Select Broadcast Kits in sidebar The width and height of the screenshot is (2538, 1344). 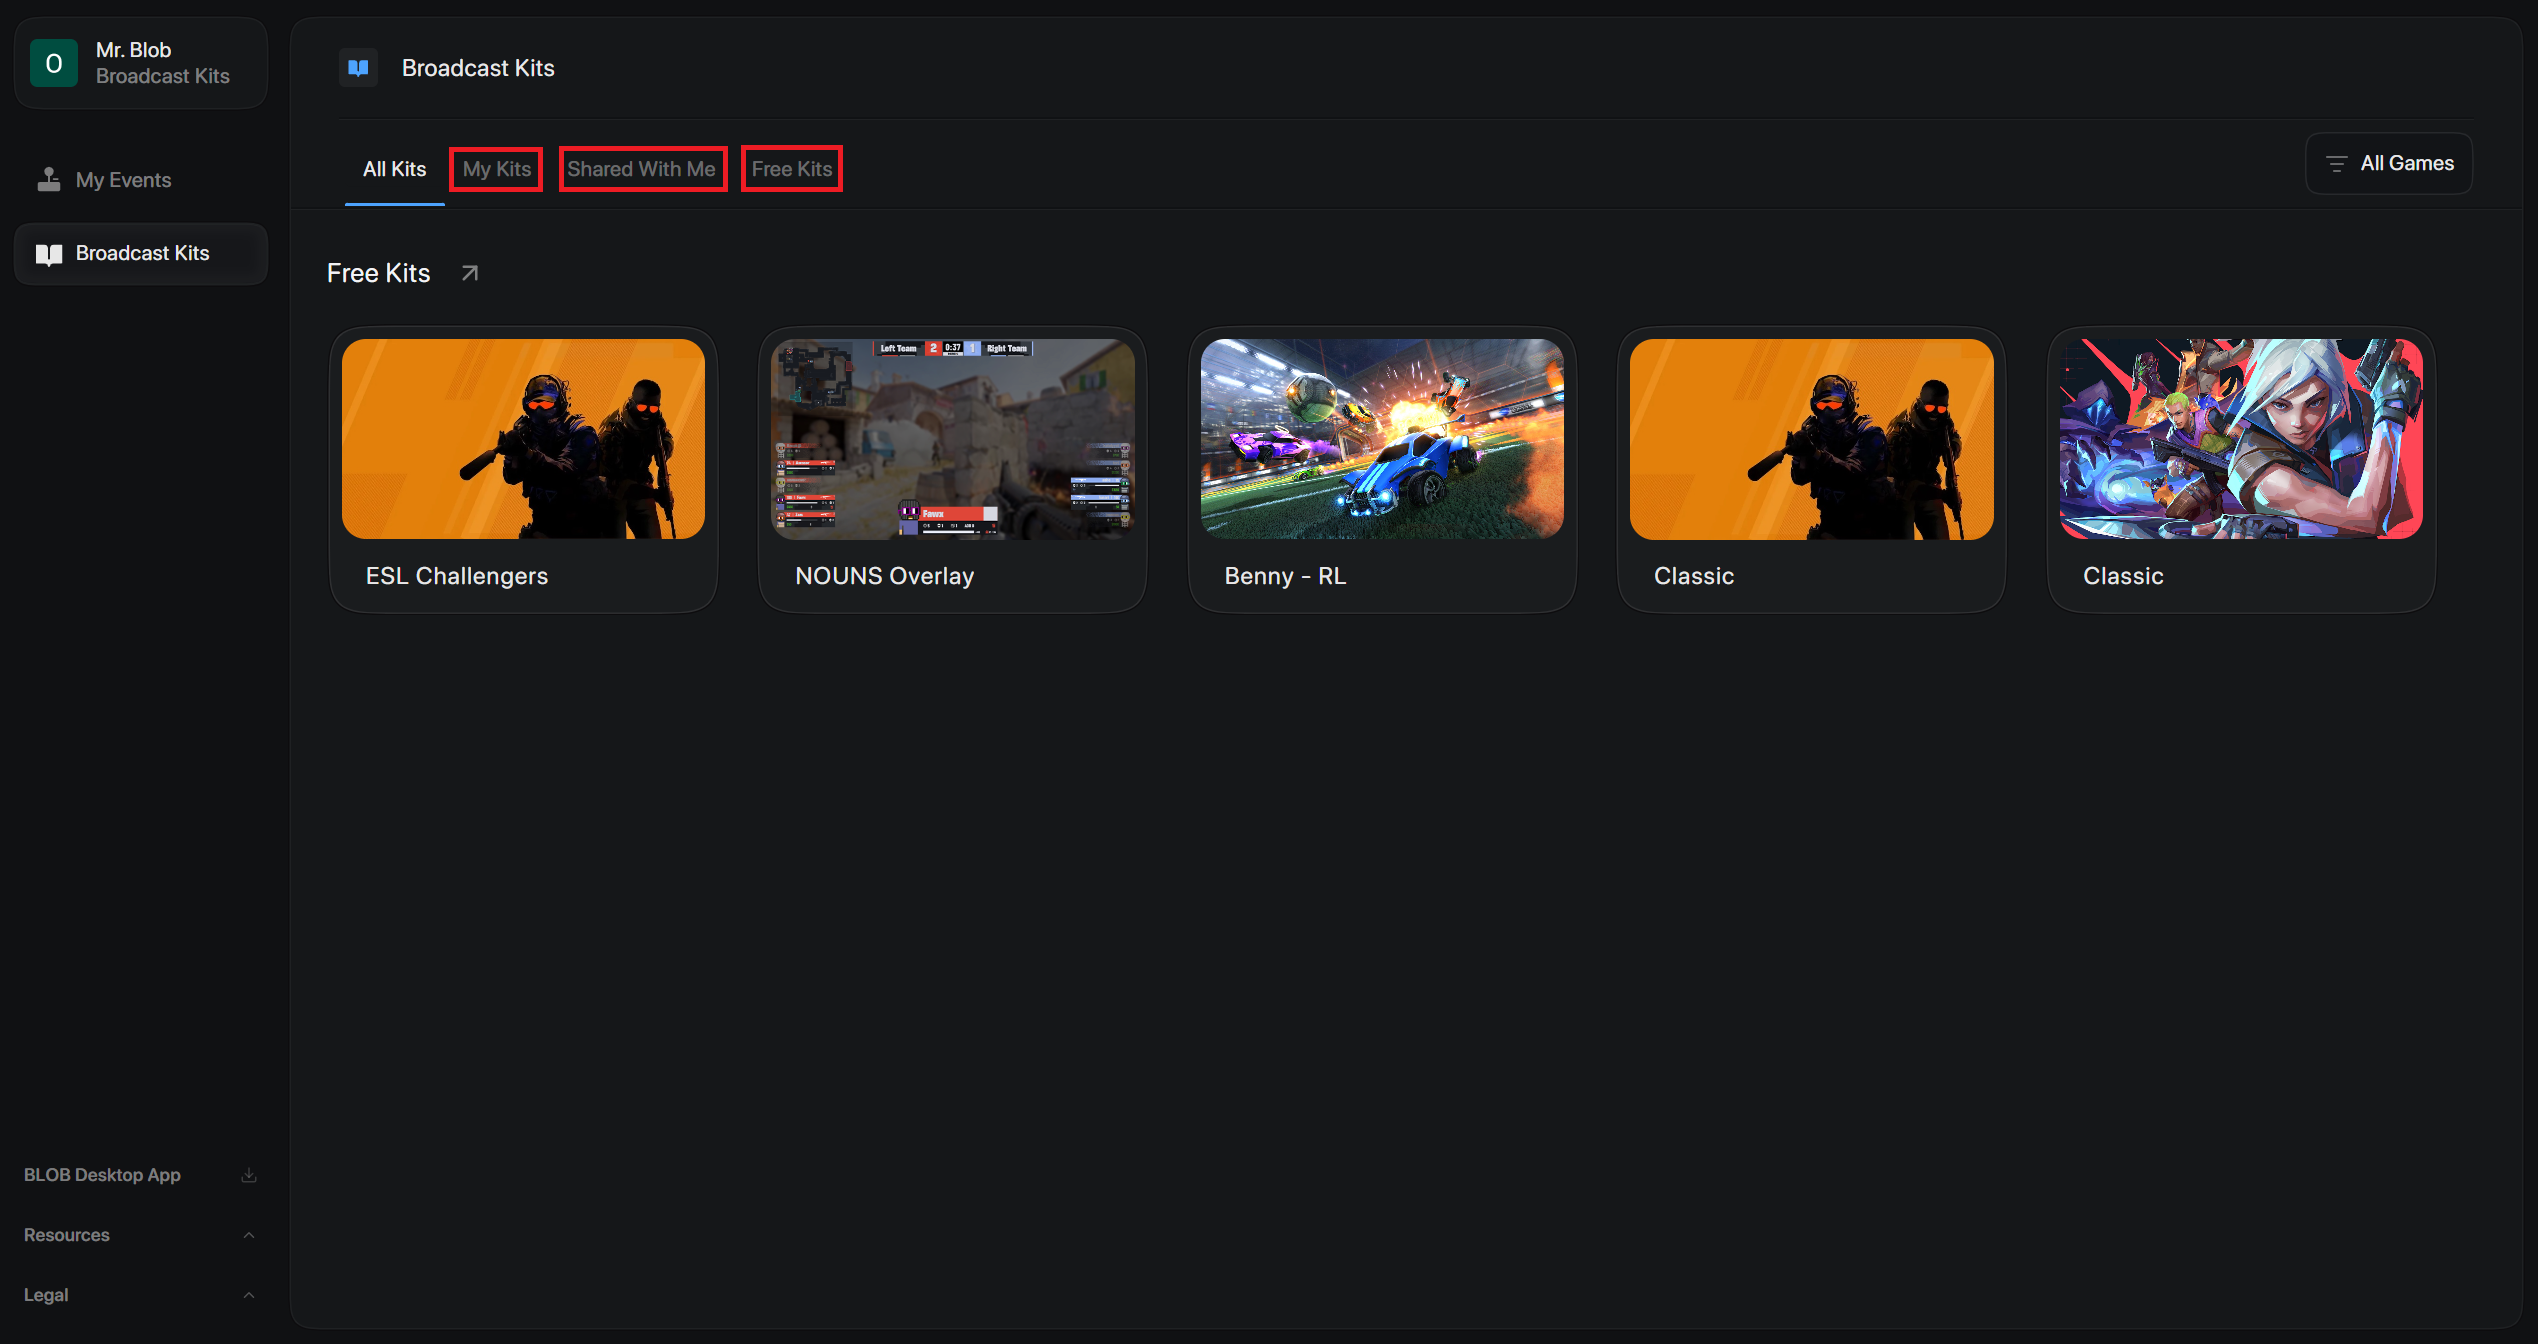pyautogui.click(x=141, y=254)
